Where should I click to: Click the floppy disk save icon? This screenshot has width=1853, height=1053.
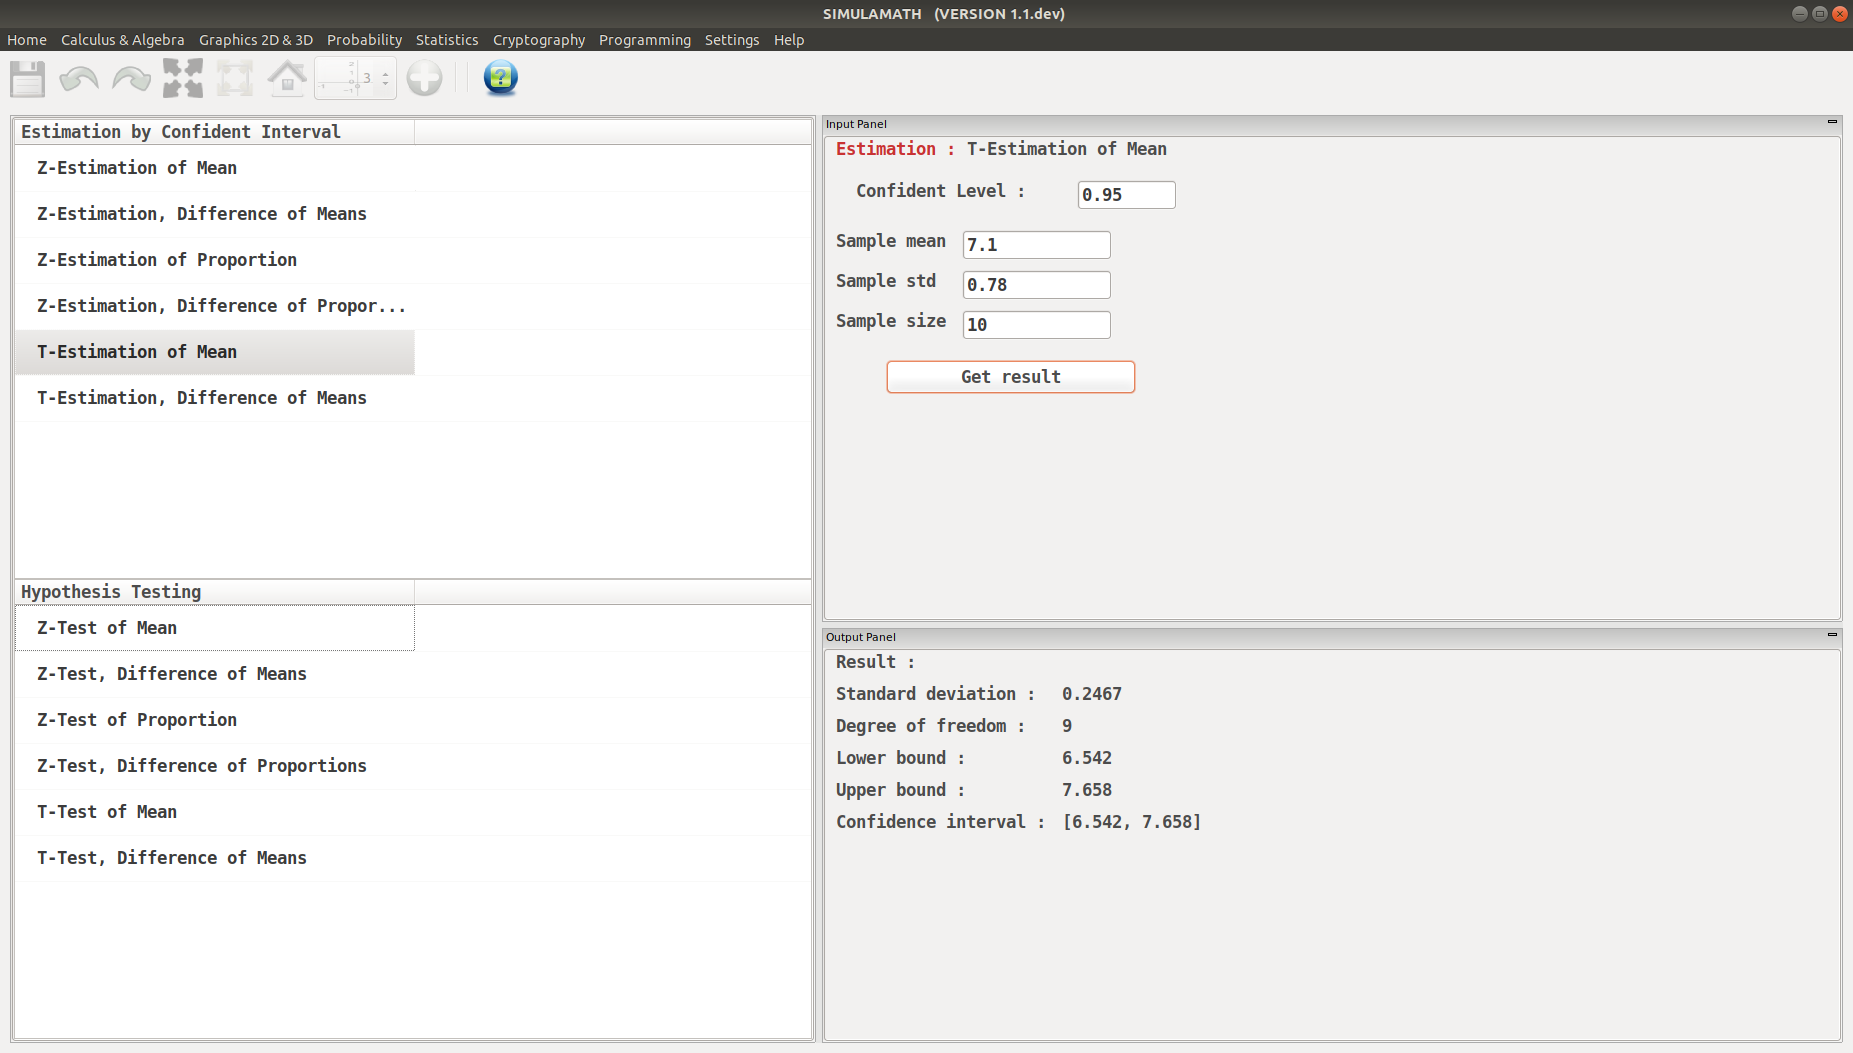point(28,78)
